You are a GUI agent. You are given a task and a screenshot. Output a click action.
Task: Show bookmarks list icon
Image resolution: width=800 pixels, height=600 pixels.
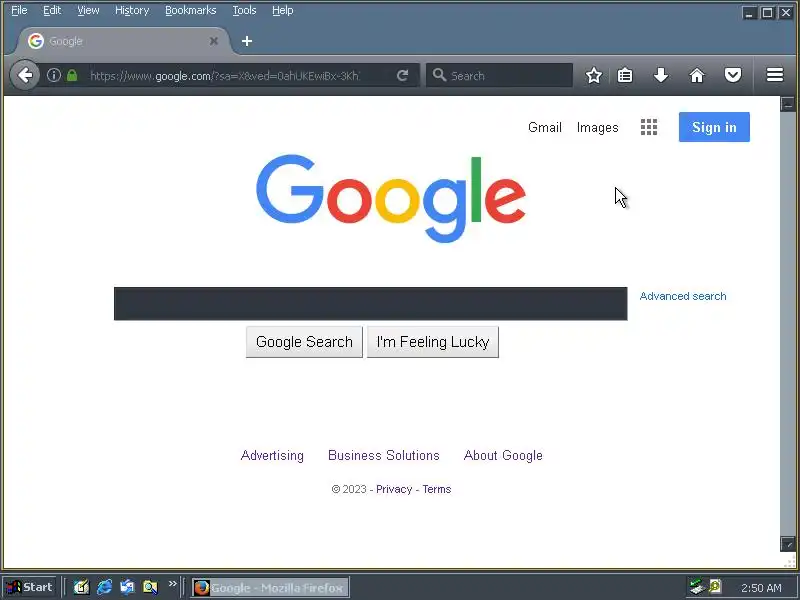tap(625, 76)
